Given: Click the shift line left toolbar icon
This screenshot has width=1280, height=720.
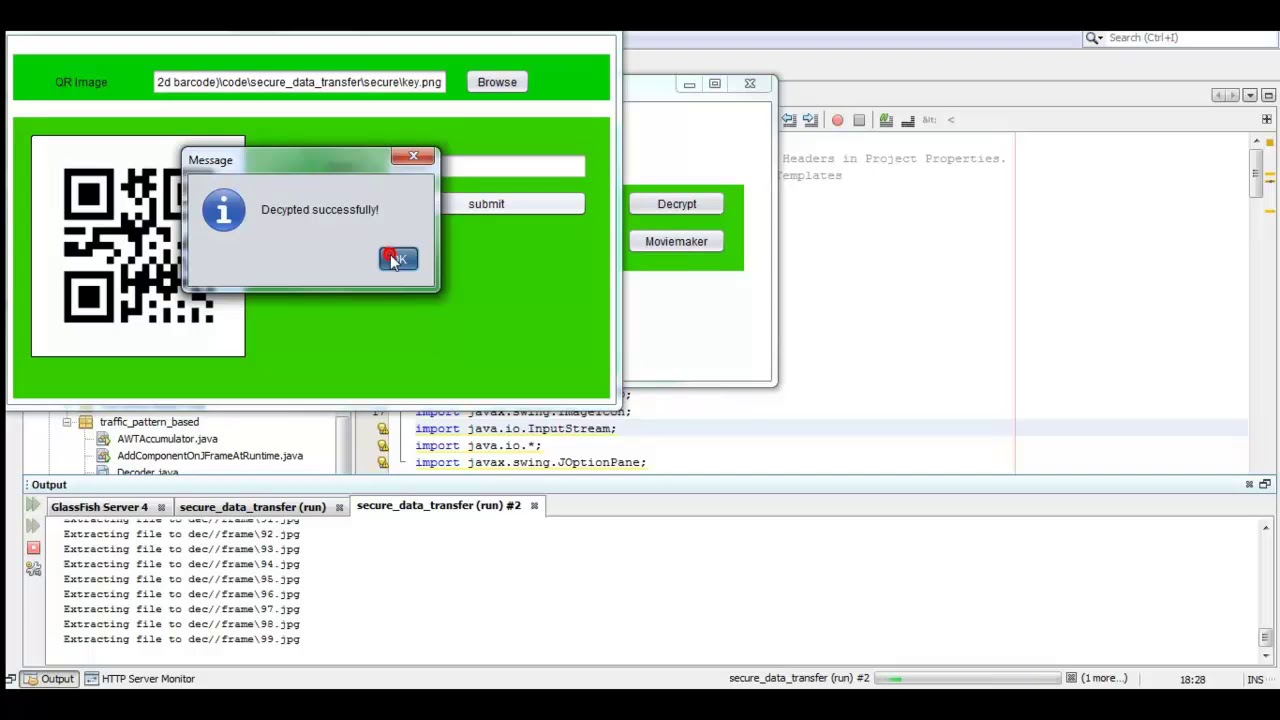Looking at the screenshot, I should (788, 120).
